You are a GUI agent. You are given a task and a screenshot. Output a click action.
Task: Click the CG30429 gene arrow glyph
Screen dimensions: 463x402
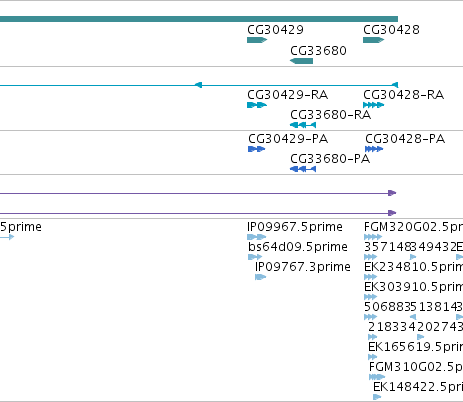257,40
